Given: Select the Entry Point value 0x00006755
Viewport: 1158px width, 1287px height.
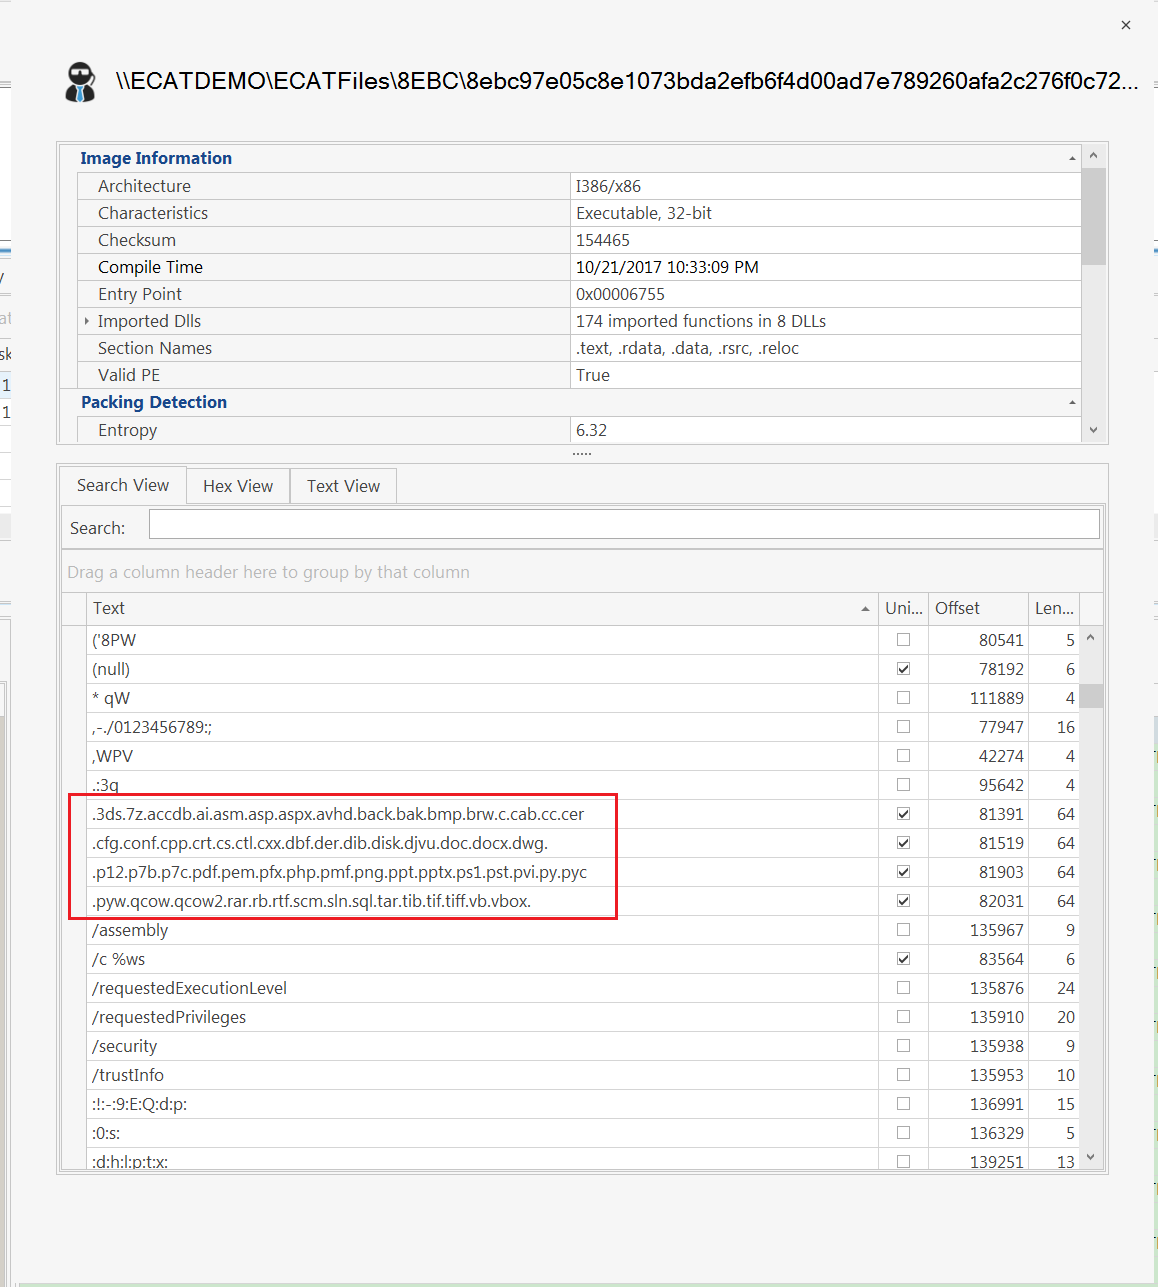Looking at the screenshot, I should (x=620, y=294).
